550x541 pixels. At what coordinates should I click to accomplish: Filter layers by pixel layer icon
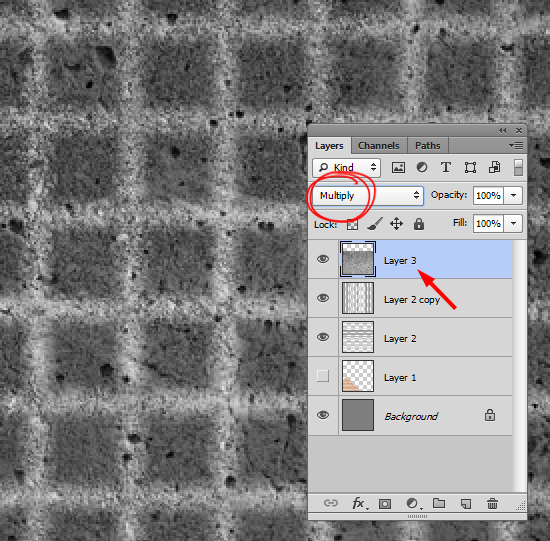click(x=398, y=167)
